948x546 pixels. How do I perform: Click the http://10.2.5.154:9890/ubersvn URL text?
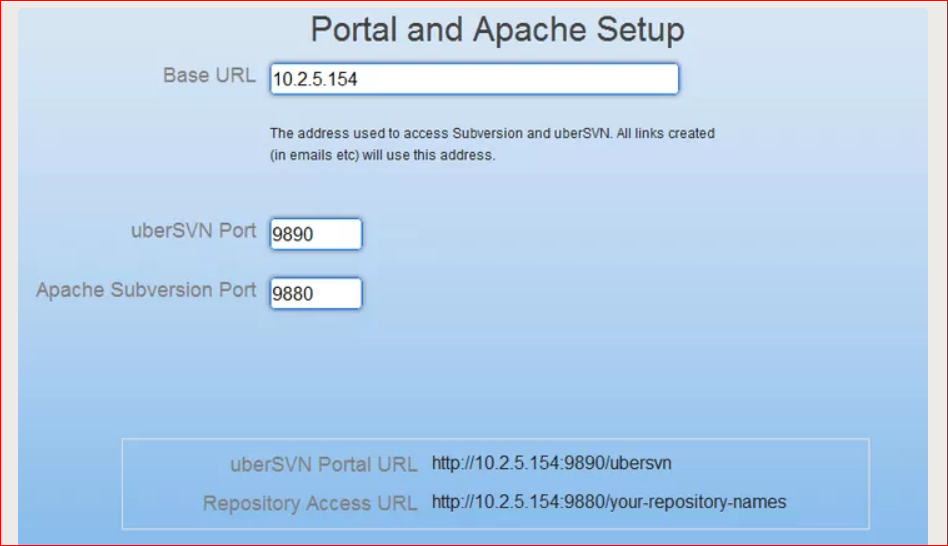point(551,463)
